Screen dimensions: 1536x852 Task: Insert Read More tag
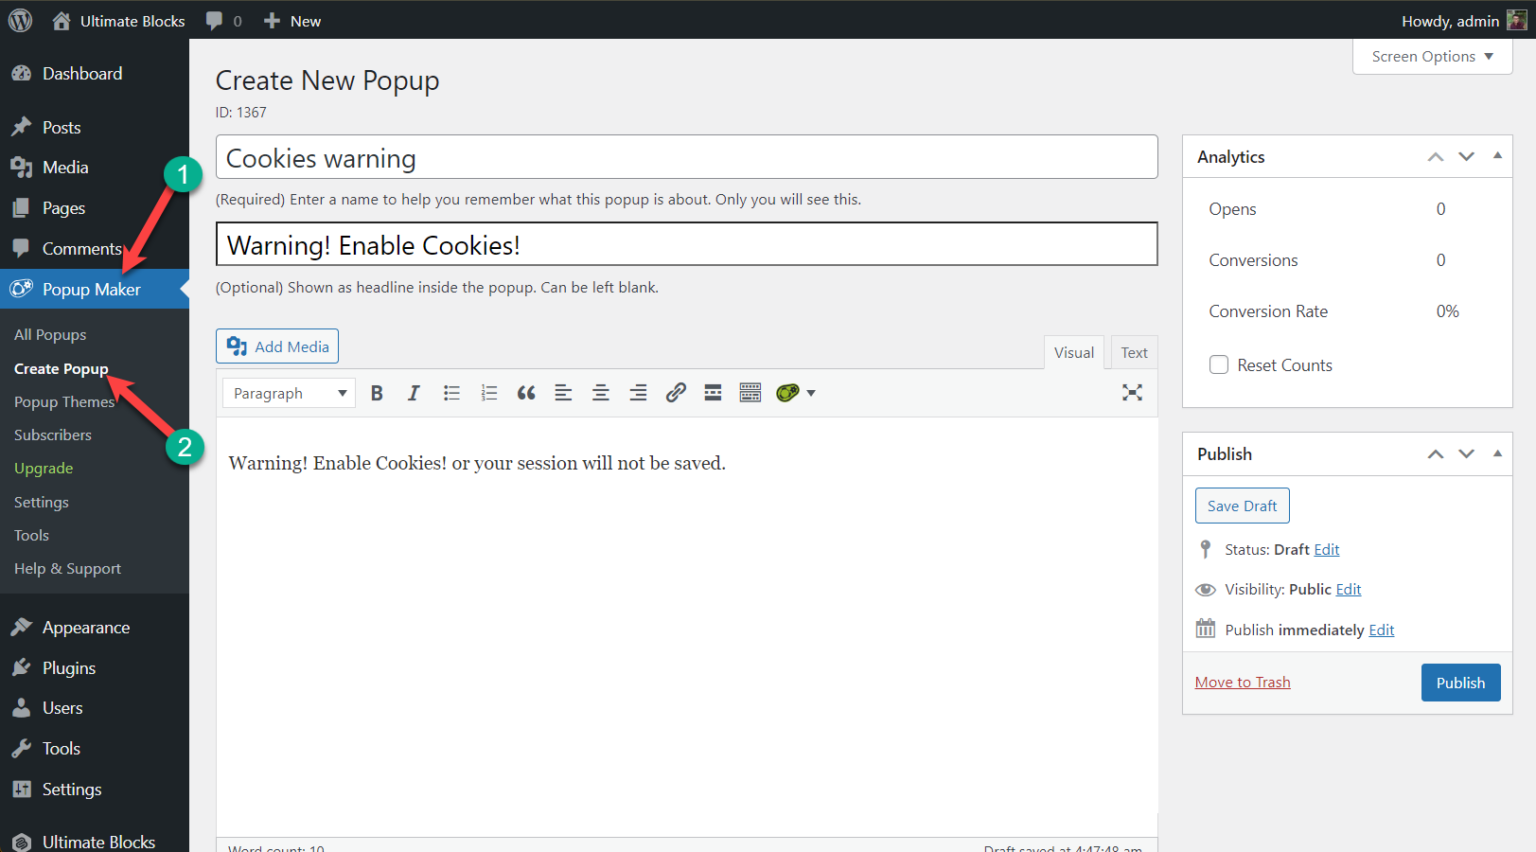coord(713,393)
